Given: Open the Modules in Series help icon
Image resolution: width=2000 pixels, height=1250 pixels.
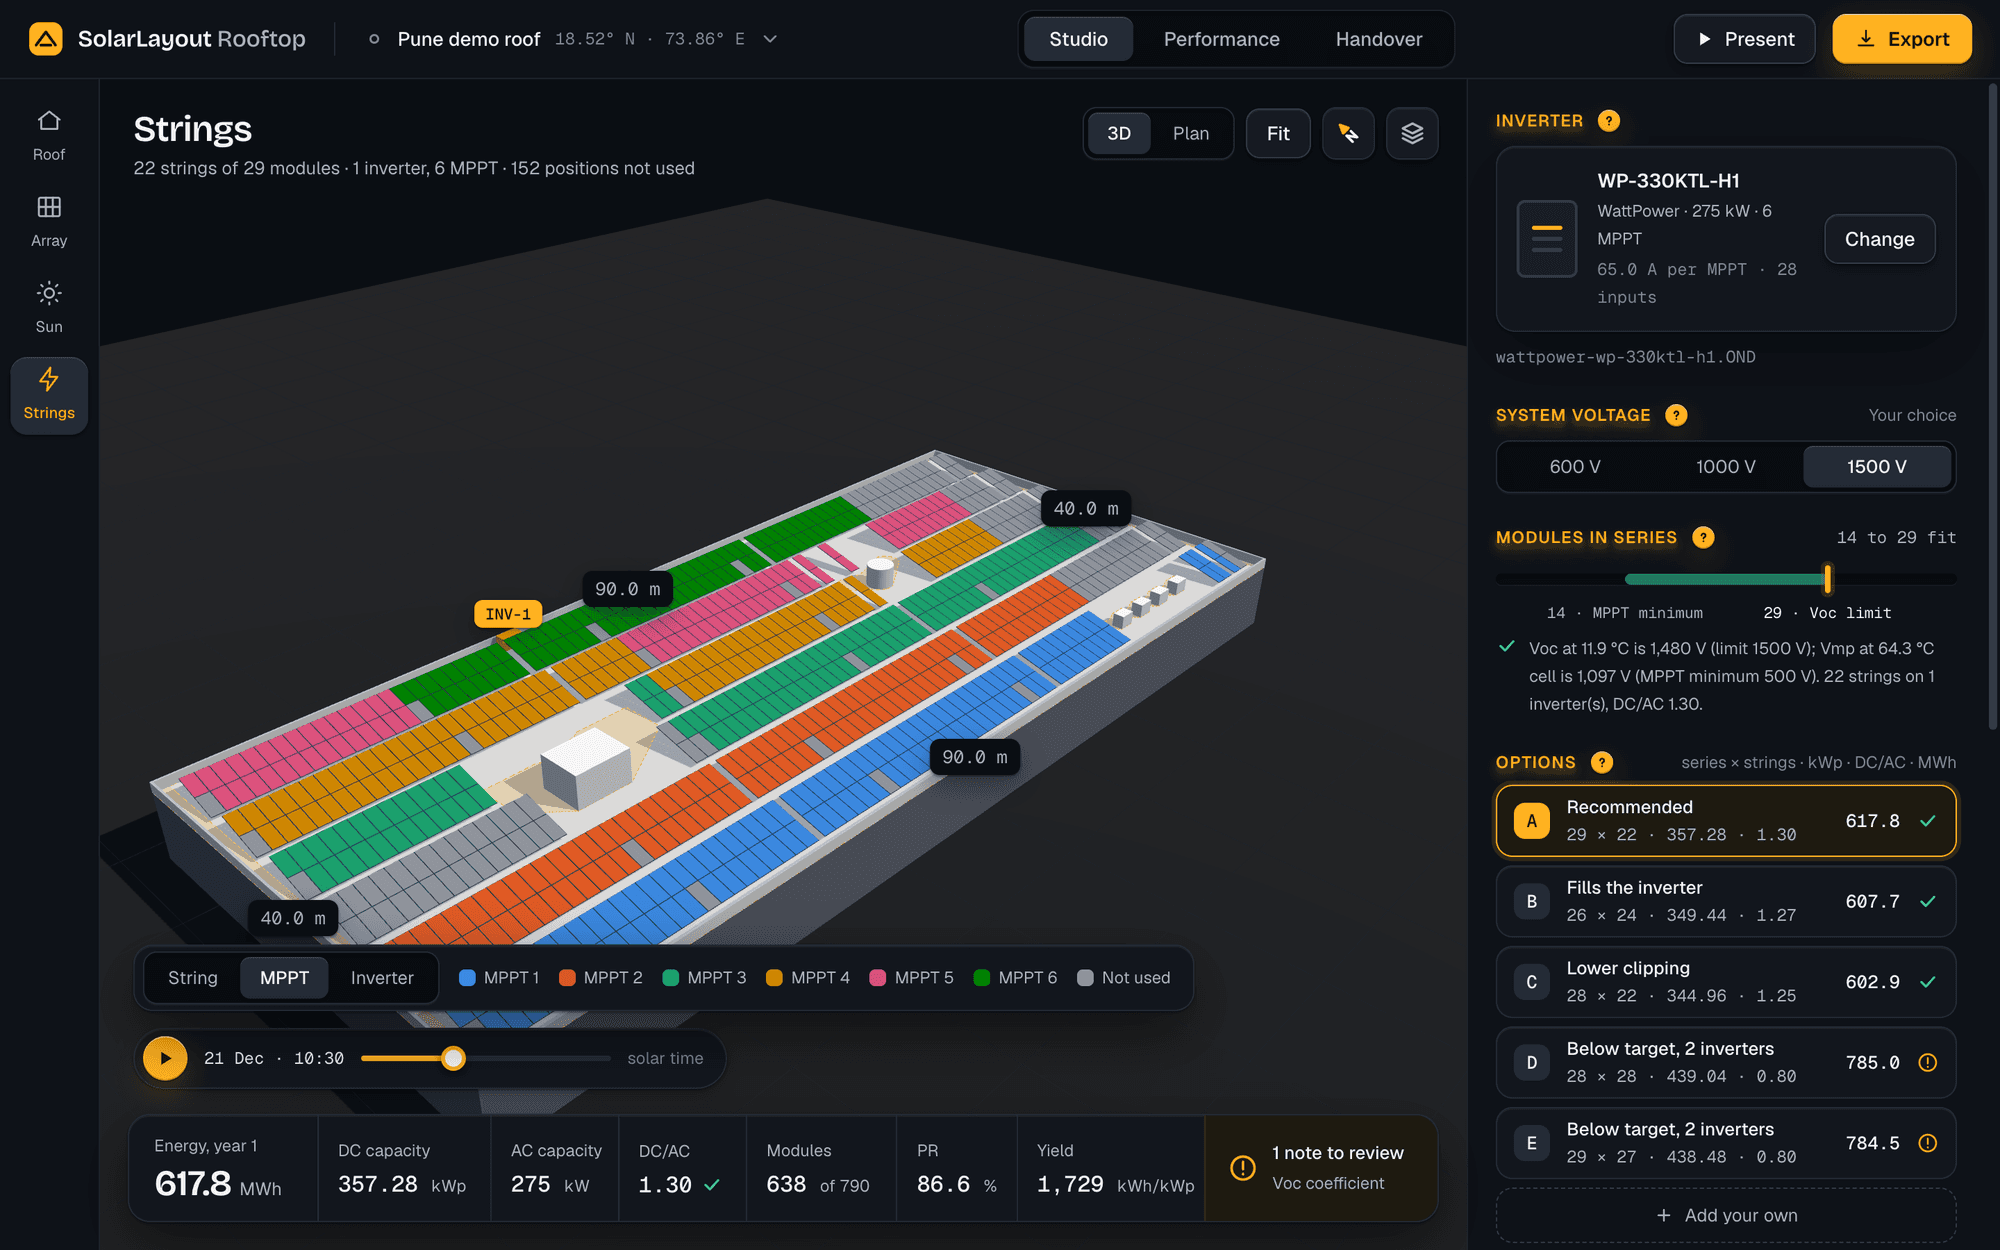Looking at the screenshot, I should [x=1703, y=537].
